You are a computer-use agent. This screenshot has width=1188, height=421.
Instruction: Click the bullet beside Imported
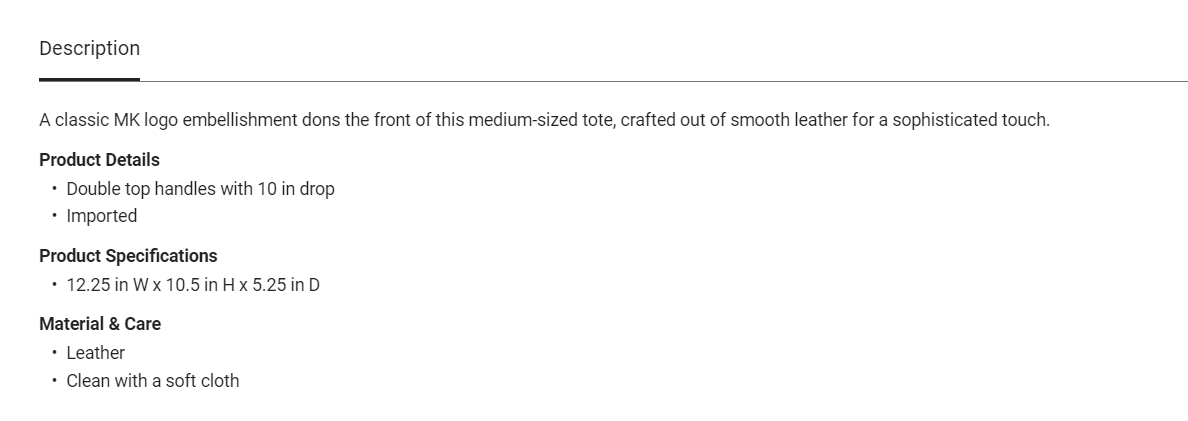pyautogui.click(x=54, y=216)
